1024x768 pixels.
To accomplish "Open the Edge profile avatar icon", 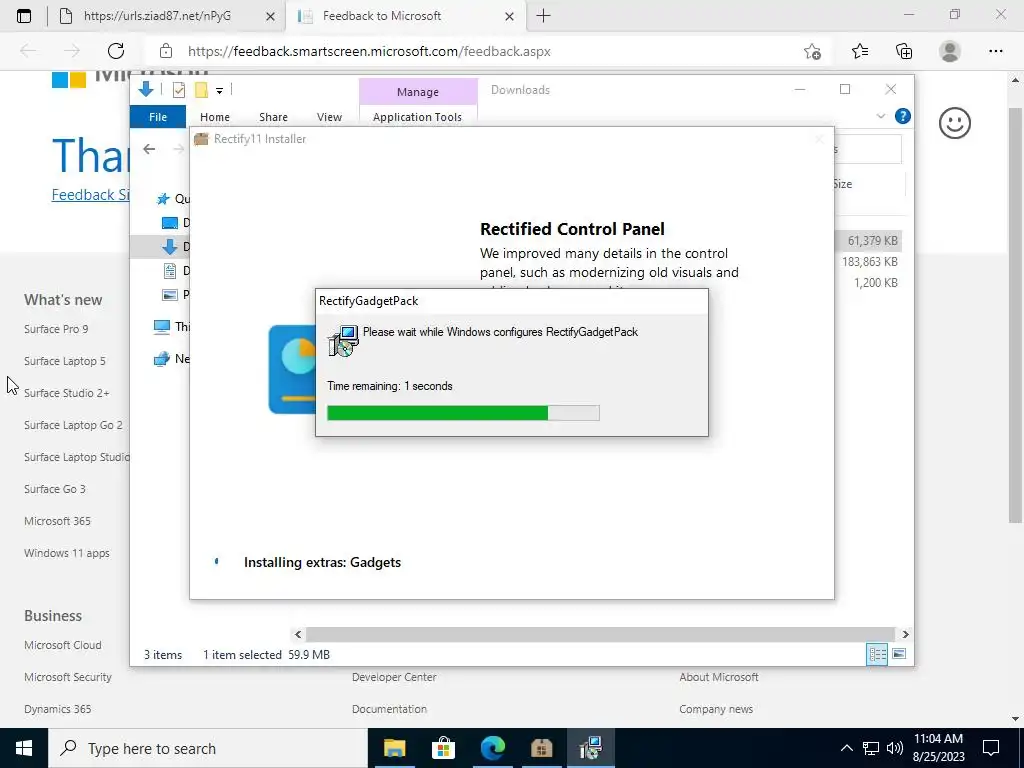I will pos(950,51).
